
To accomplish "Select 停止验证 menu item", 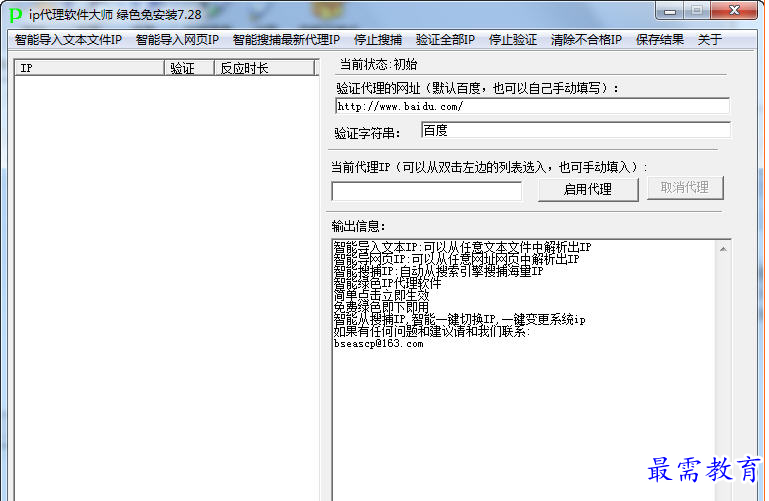I will coord(513,40).
